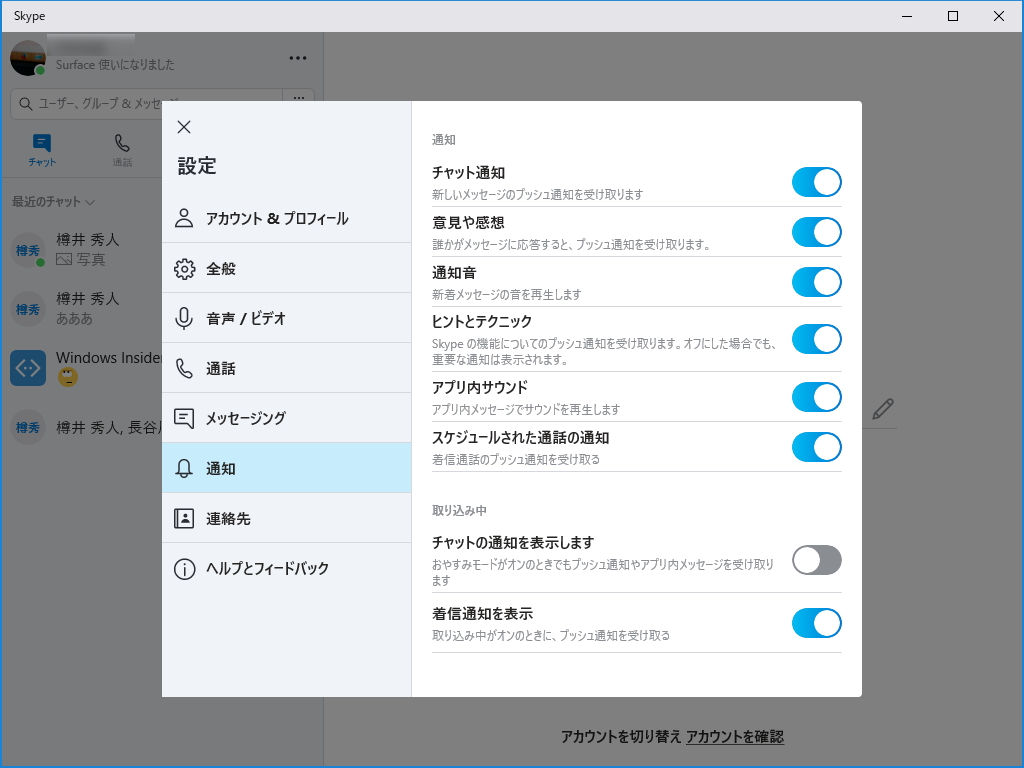Switch to the 通話 tab
Viewport: 1024px width, 768px height.
click(x=122, y=148)
